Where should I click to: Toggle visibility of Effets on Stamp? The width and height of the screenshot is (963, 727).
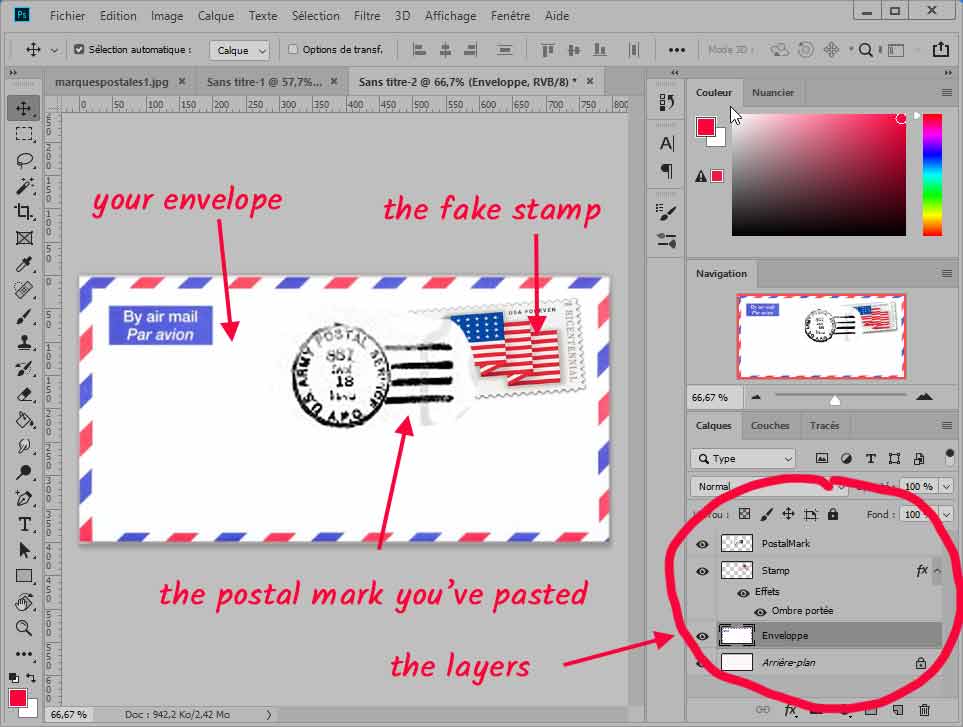point(743,593)
